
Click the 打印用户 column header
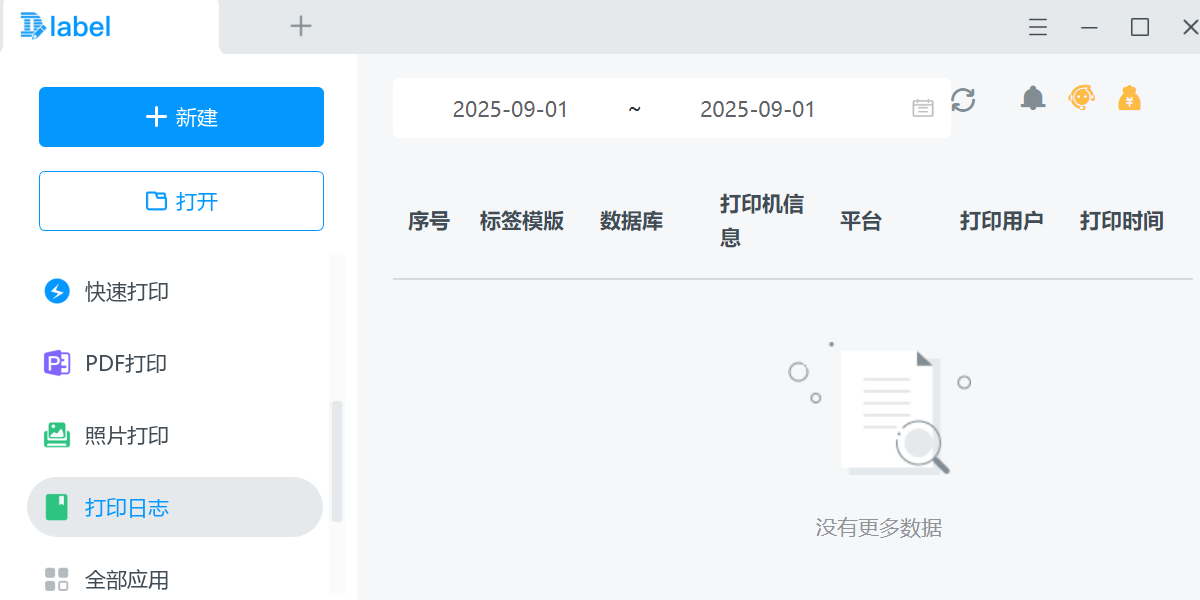(x=1002, y=221)
